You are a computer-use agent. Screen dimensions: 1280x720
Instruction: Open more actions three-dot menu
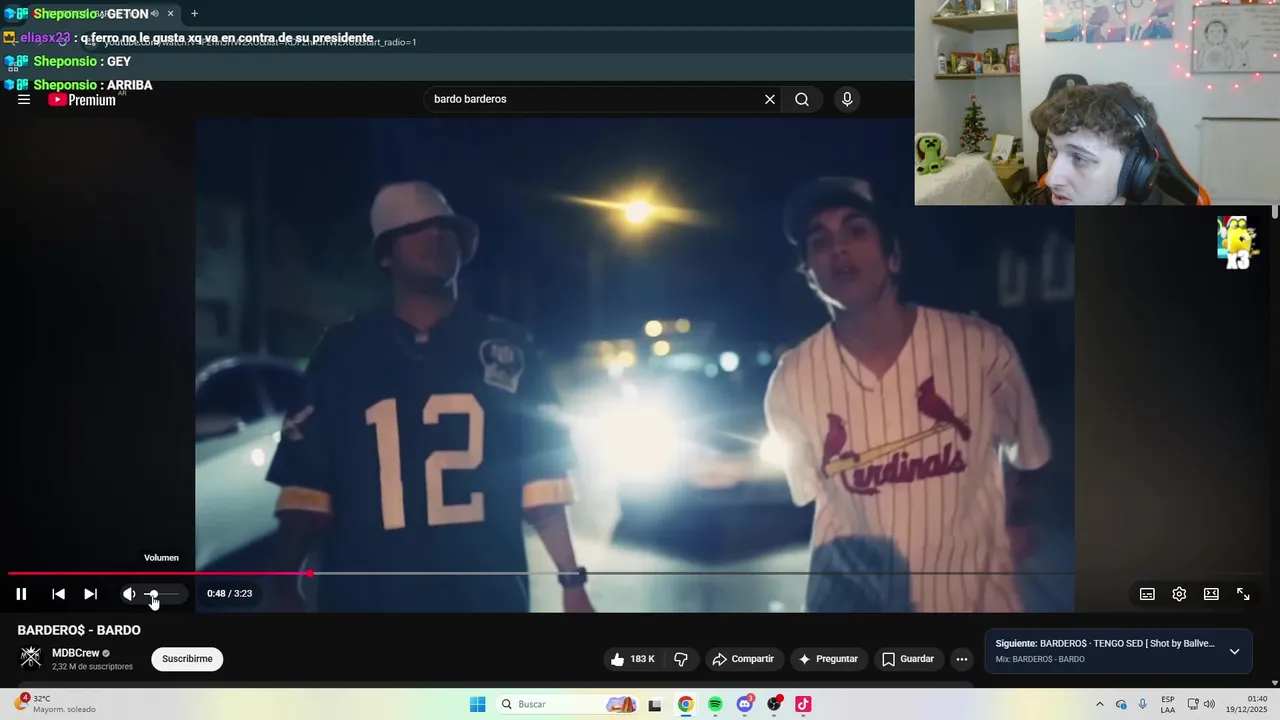(961, 659)
